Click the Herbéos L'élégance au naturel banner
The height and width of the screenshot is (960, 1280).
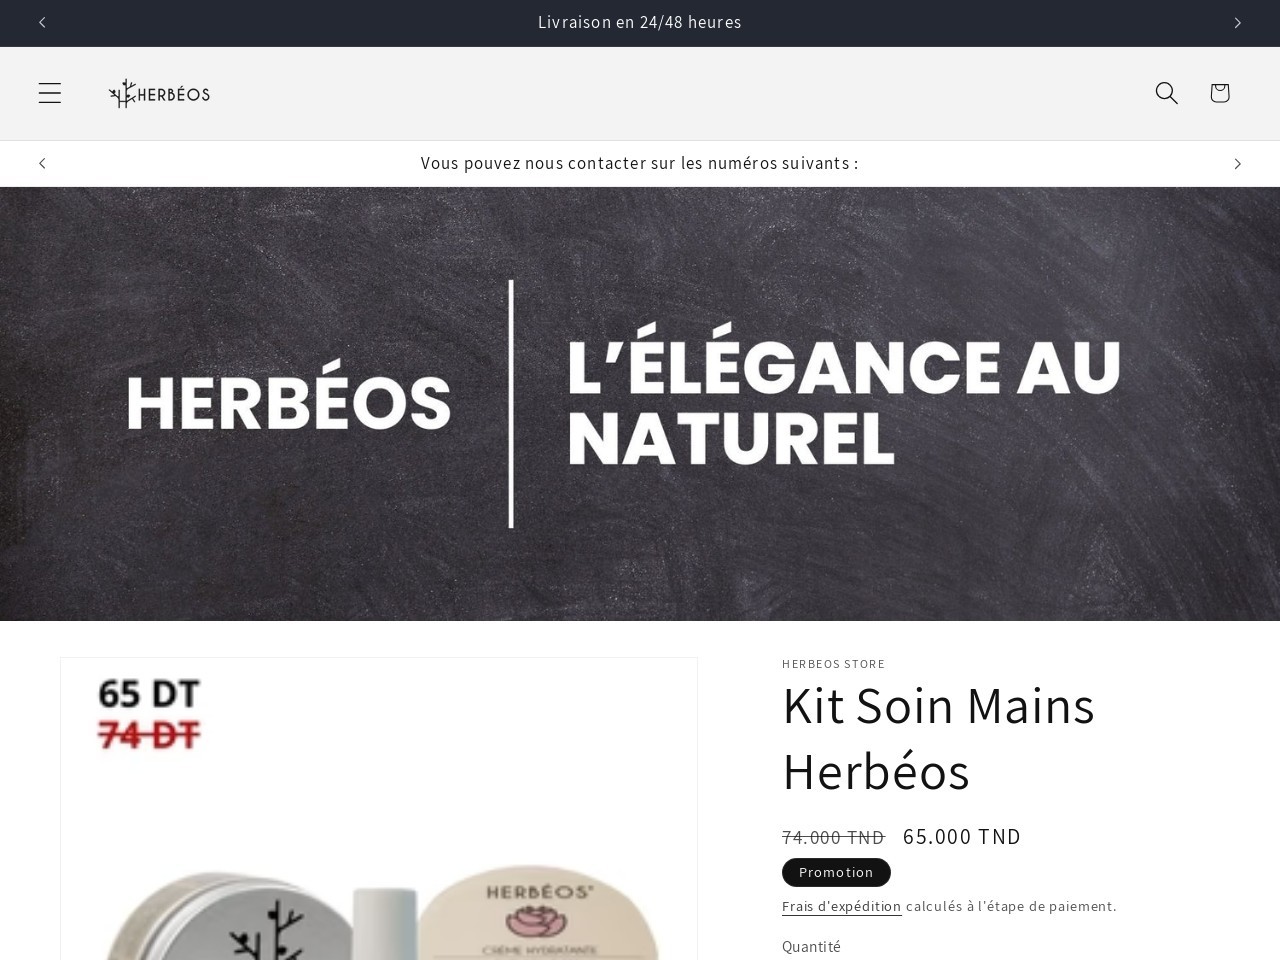tap(640, 404)
